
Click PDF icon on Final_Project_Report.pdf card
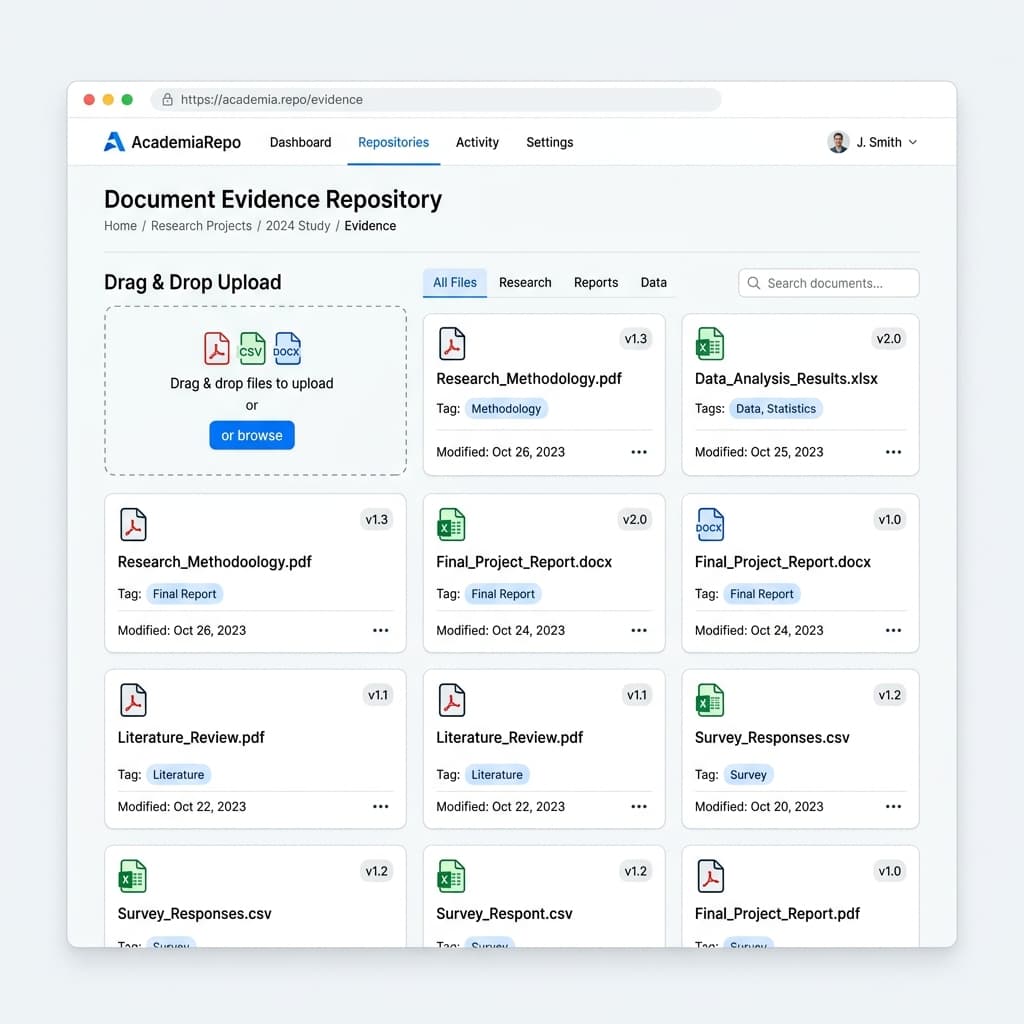click(711, 876)
